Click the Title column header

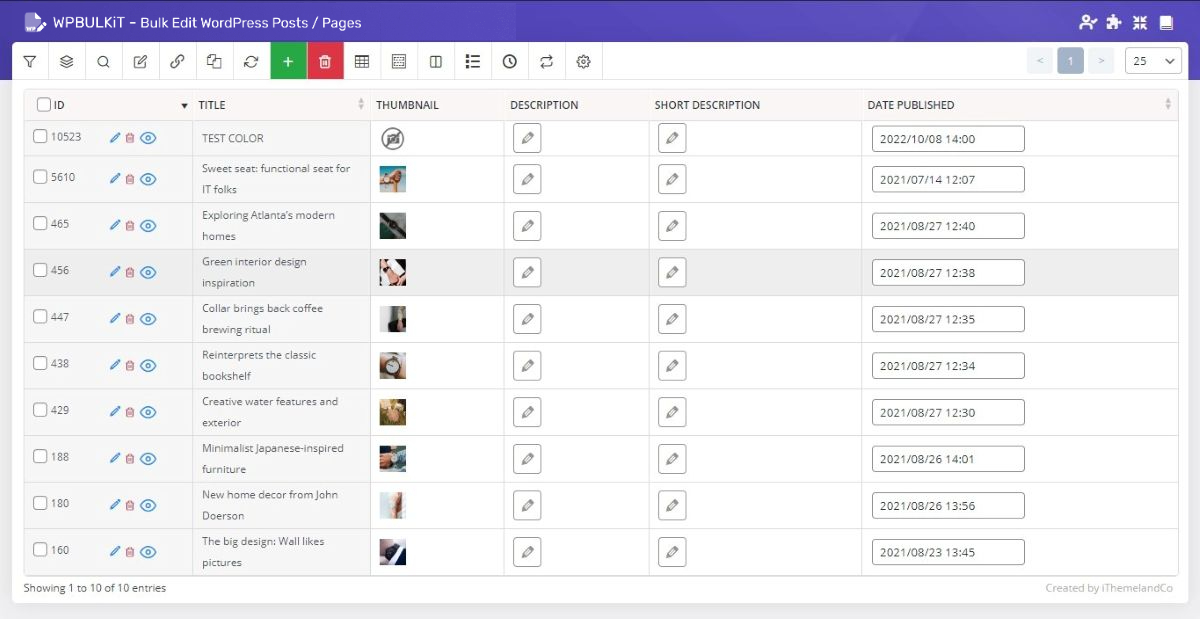click(x=212, y=105)
